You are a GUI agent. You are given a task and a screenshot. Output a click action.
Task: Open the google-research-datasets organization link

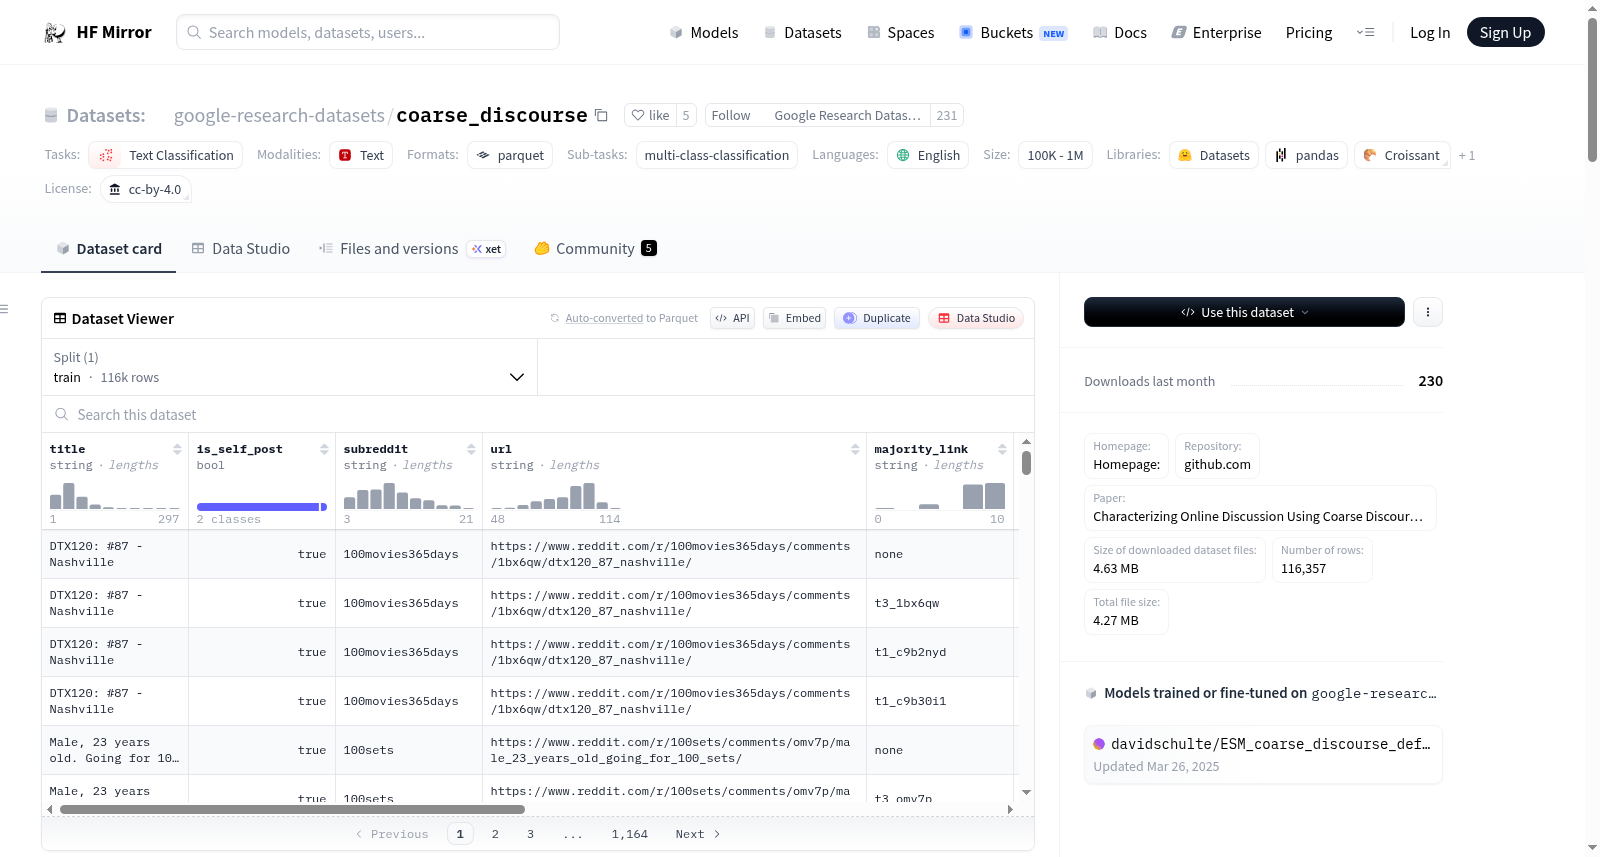coord(279,116)
